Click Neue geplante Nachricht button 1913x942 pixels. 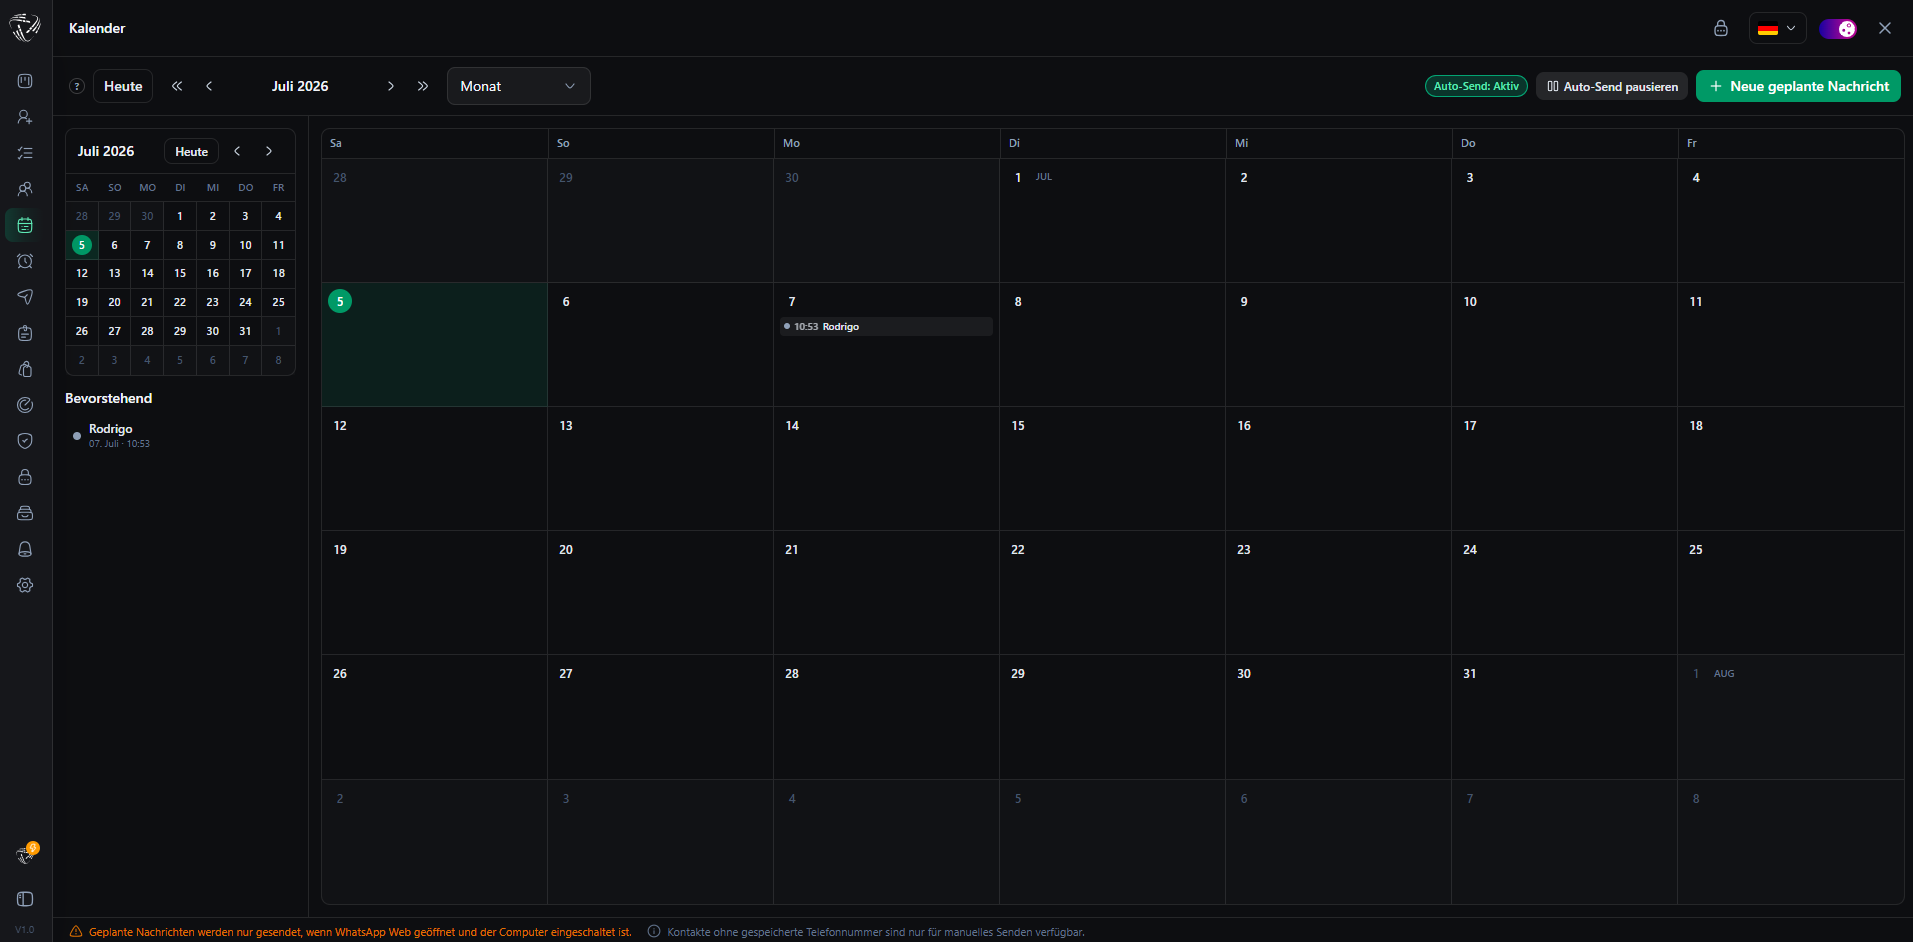click(x=1798, y=86)
